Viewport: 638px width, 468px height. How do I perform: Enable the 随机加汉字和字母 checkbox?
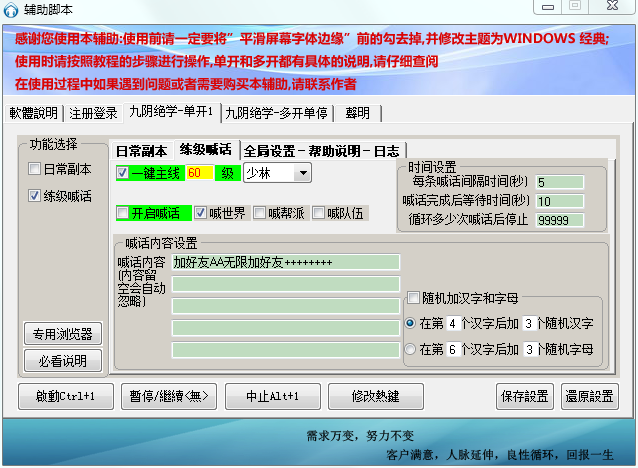[x=414, y=298]
